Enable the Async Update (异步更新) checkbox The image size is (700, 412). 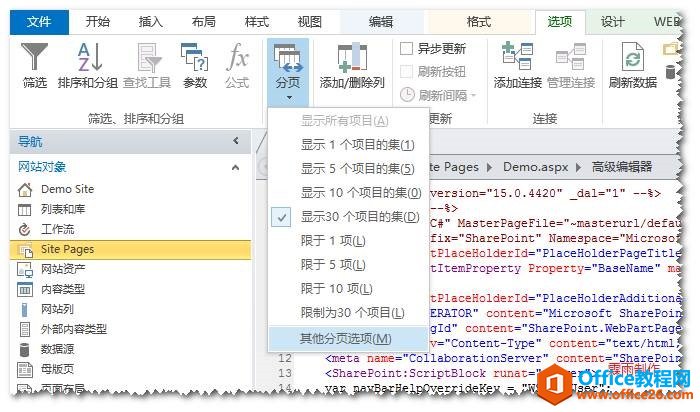point(406,48)
